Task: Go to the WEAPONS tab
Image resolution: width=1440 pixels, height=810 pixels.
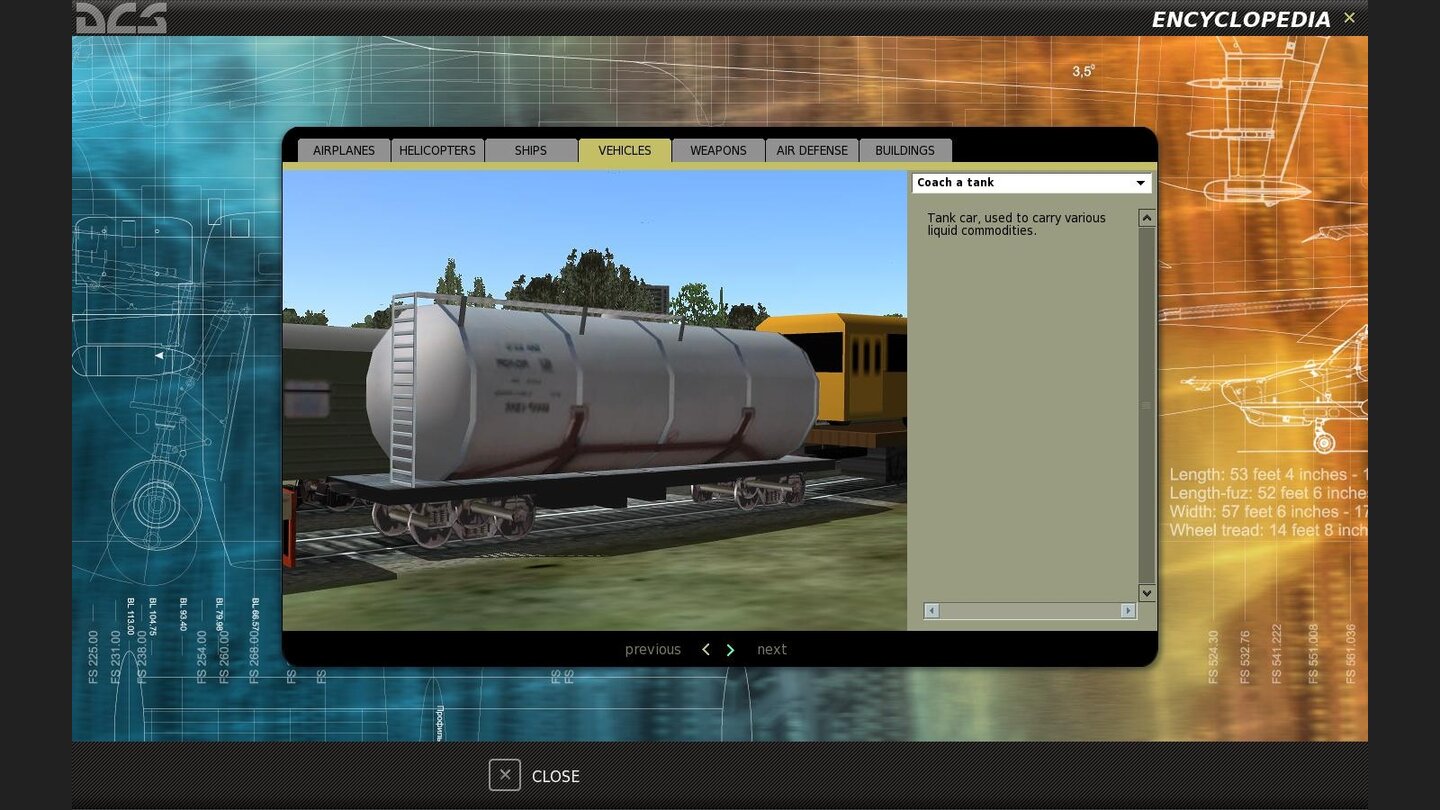Action: (718, 150)
